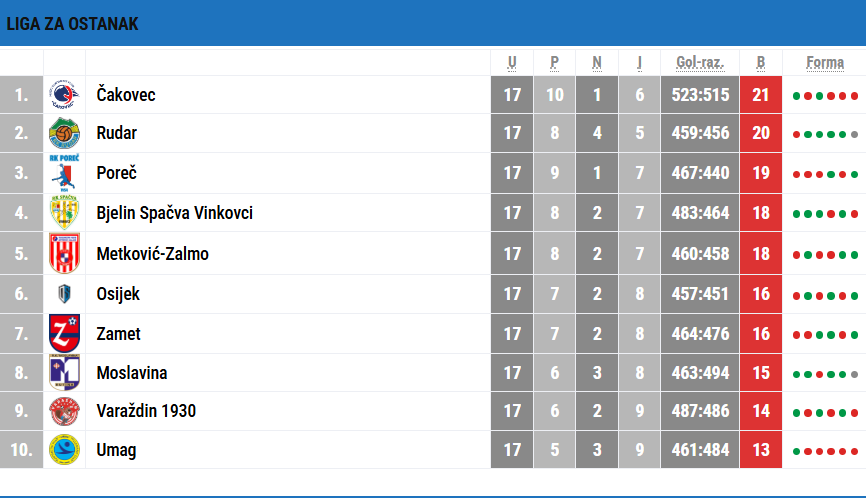Click the Rudar club crest
Viewport: 866px width, 498px height.
point(64,133)
